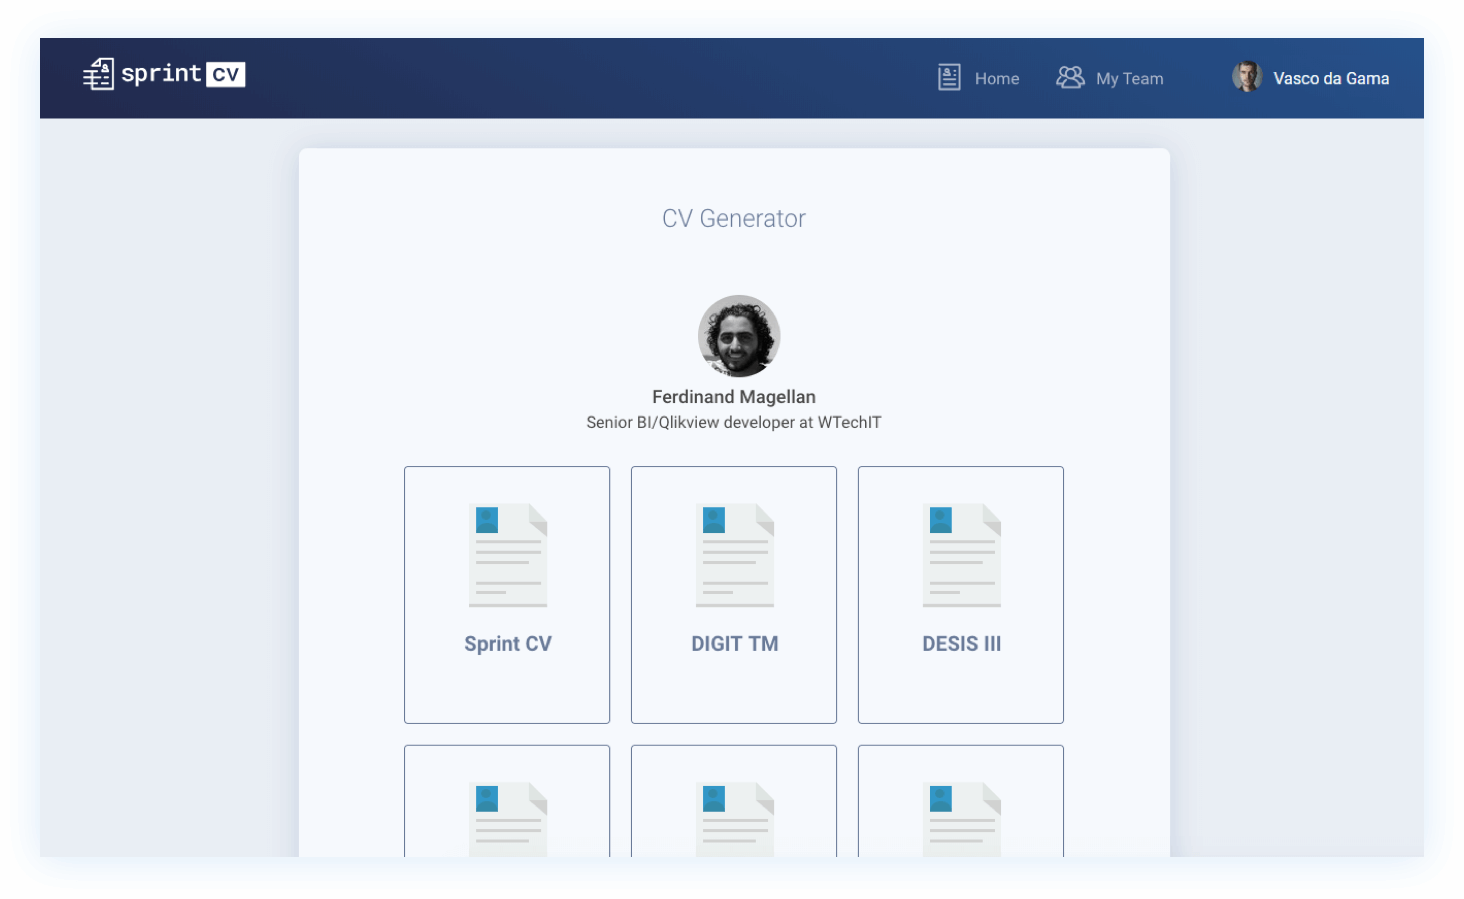
Task: Click Ferdinand Magellan's profile photo
Action: click(738, 336)
